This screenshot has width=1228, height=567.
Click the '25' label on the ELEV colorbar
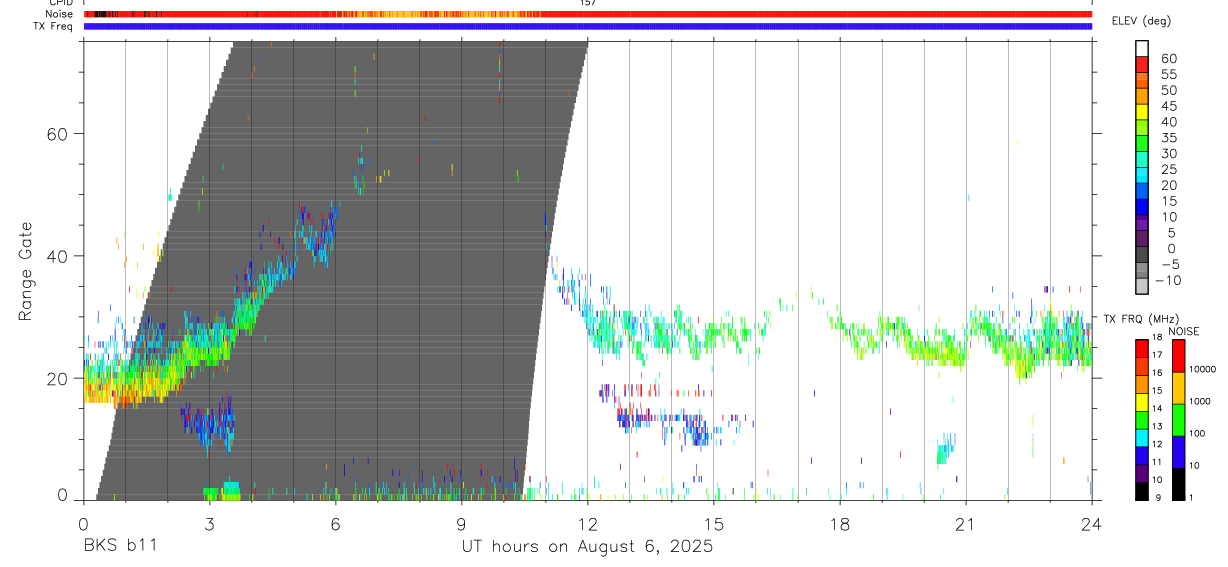1169,170
